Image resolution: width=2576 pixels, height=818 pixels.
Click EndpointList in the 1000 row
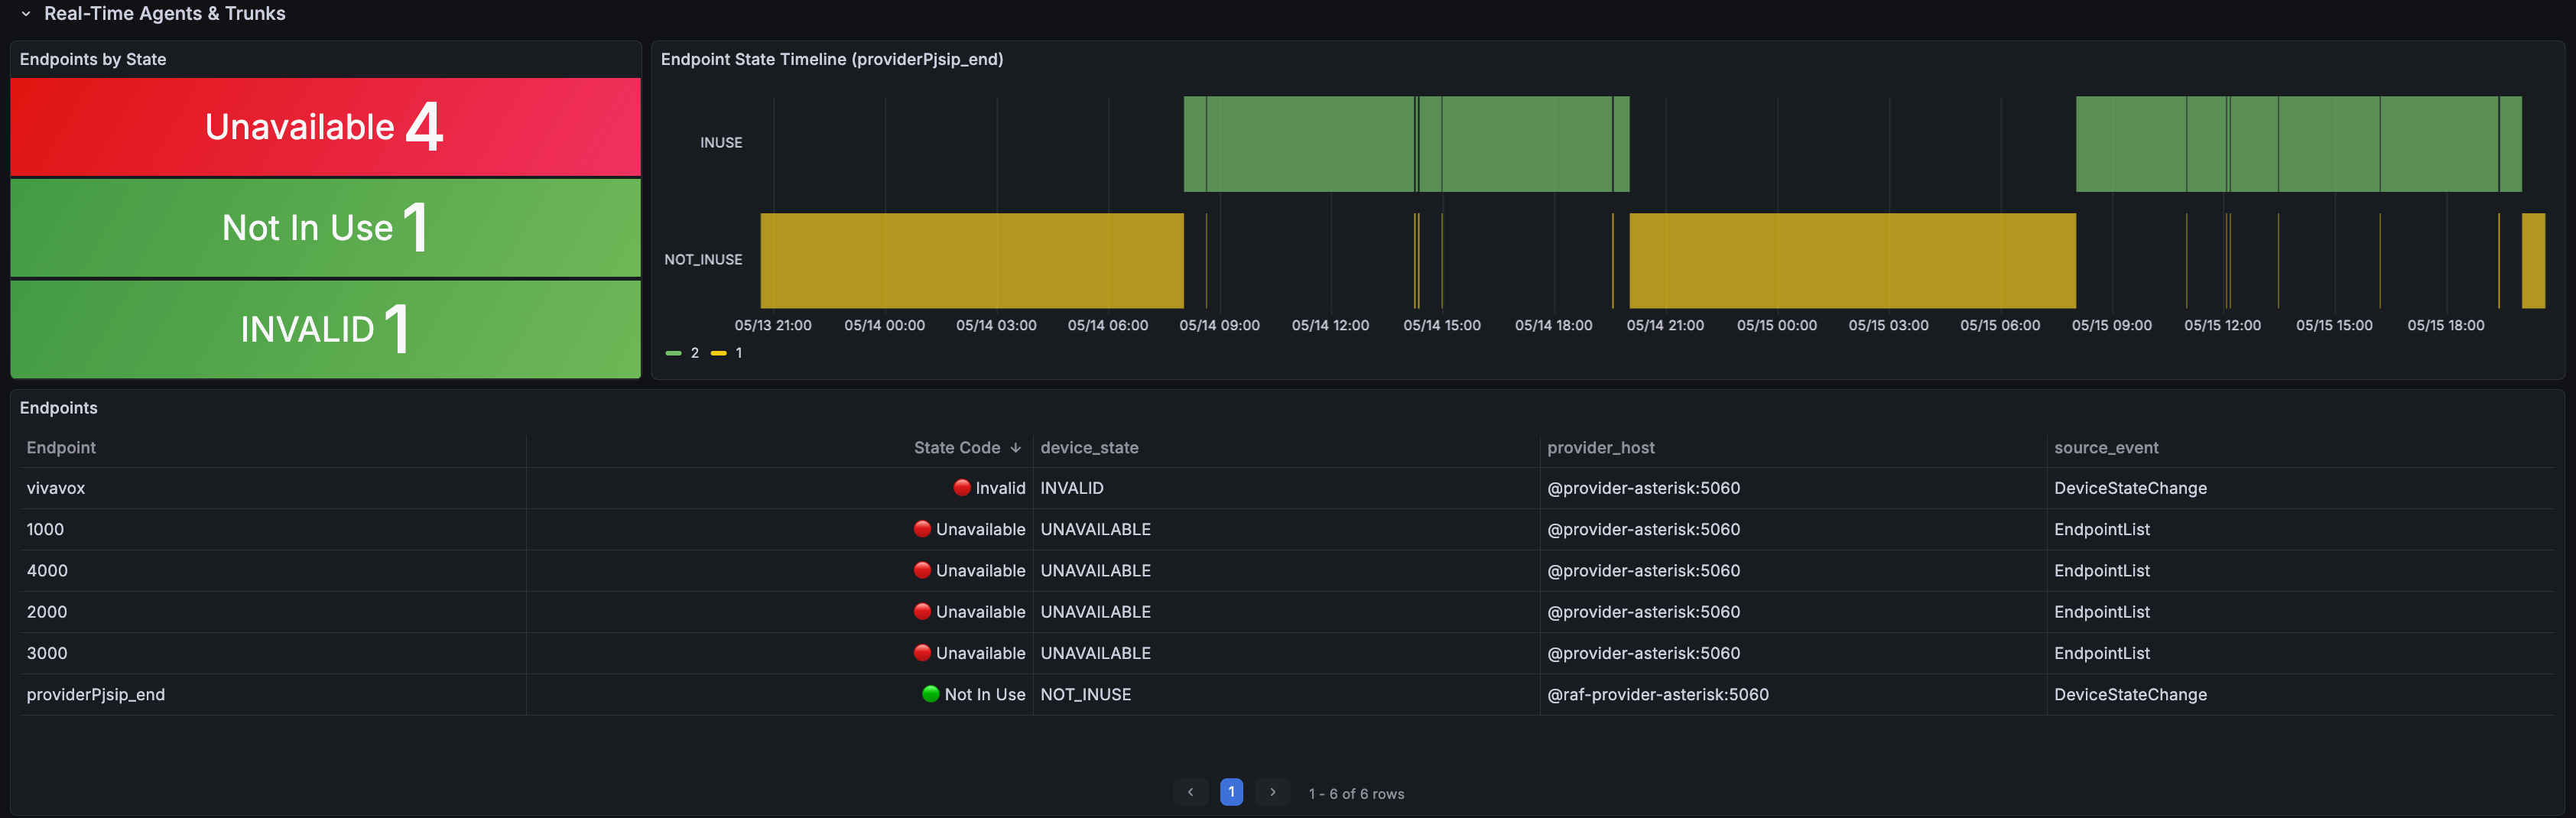(2102, 529)
